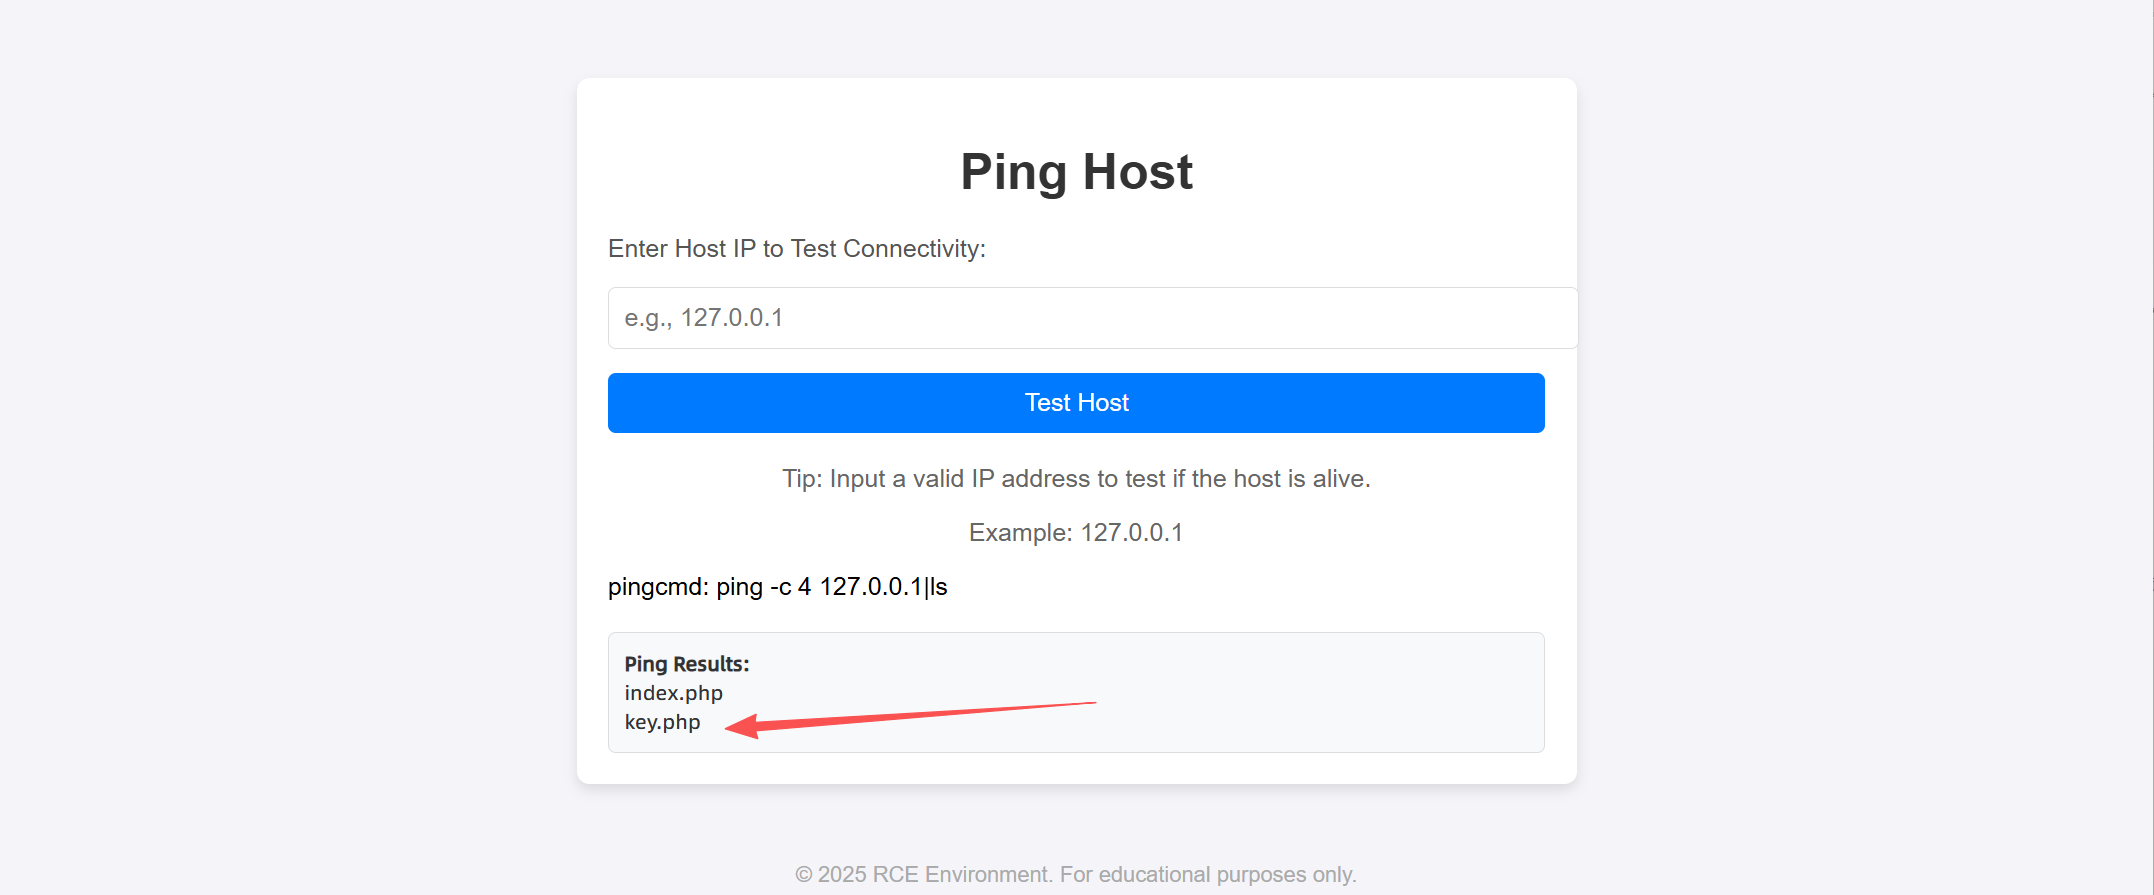Click the 127.0.0.1 address in the Example line
Image resolution: width=2154 pixels, height=895 pixels.
click(1131, 533)
